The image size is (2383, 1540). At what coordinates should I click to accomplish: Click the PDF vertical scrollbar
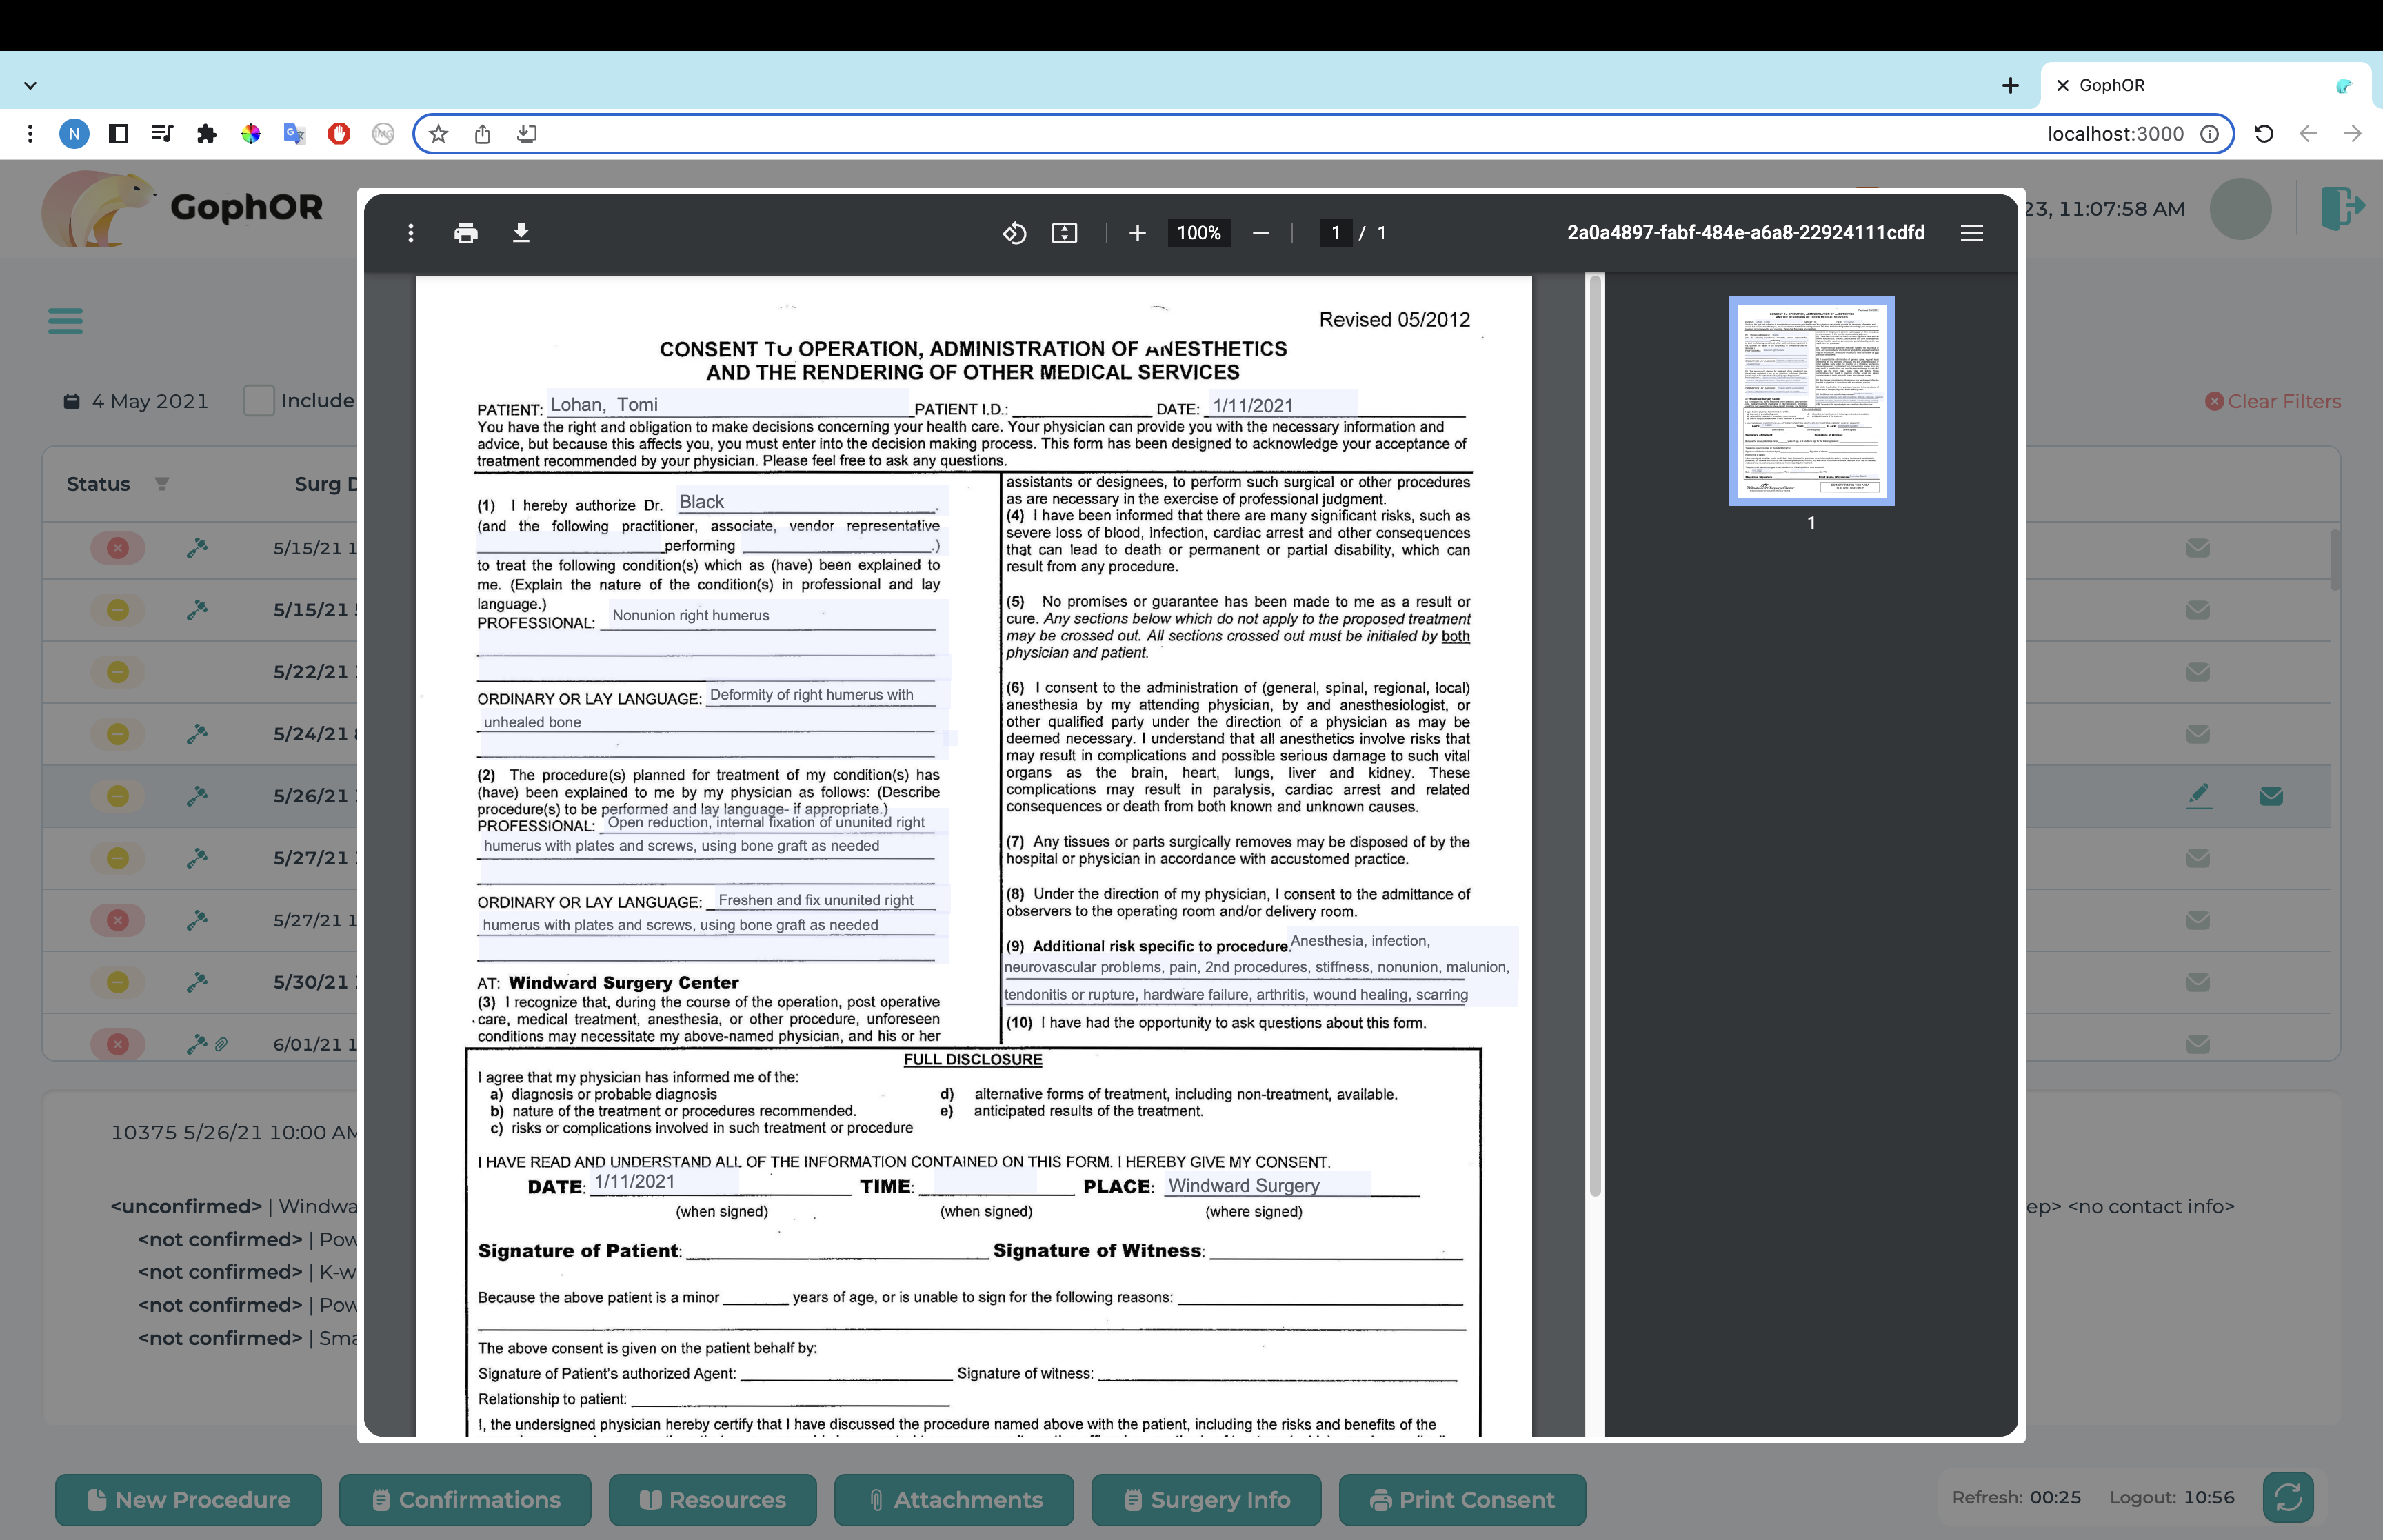pos(1595,737)
